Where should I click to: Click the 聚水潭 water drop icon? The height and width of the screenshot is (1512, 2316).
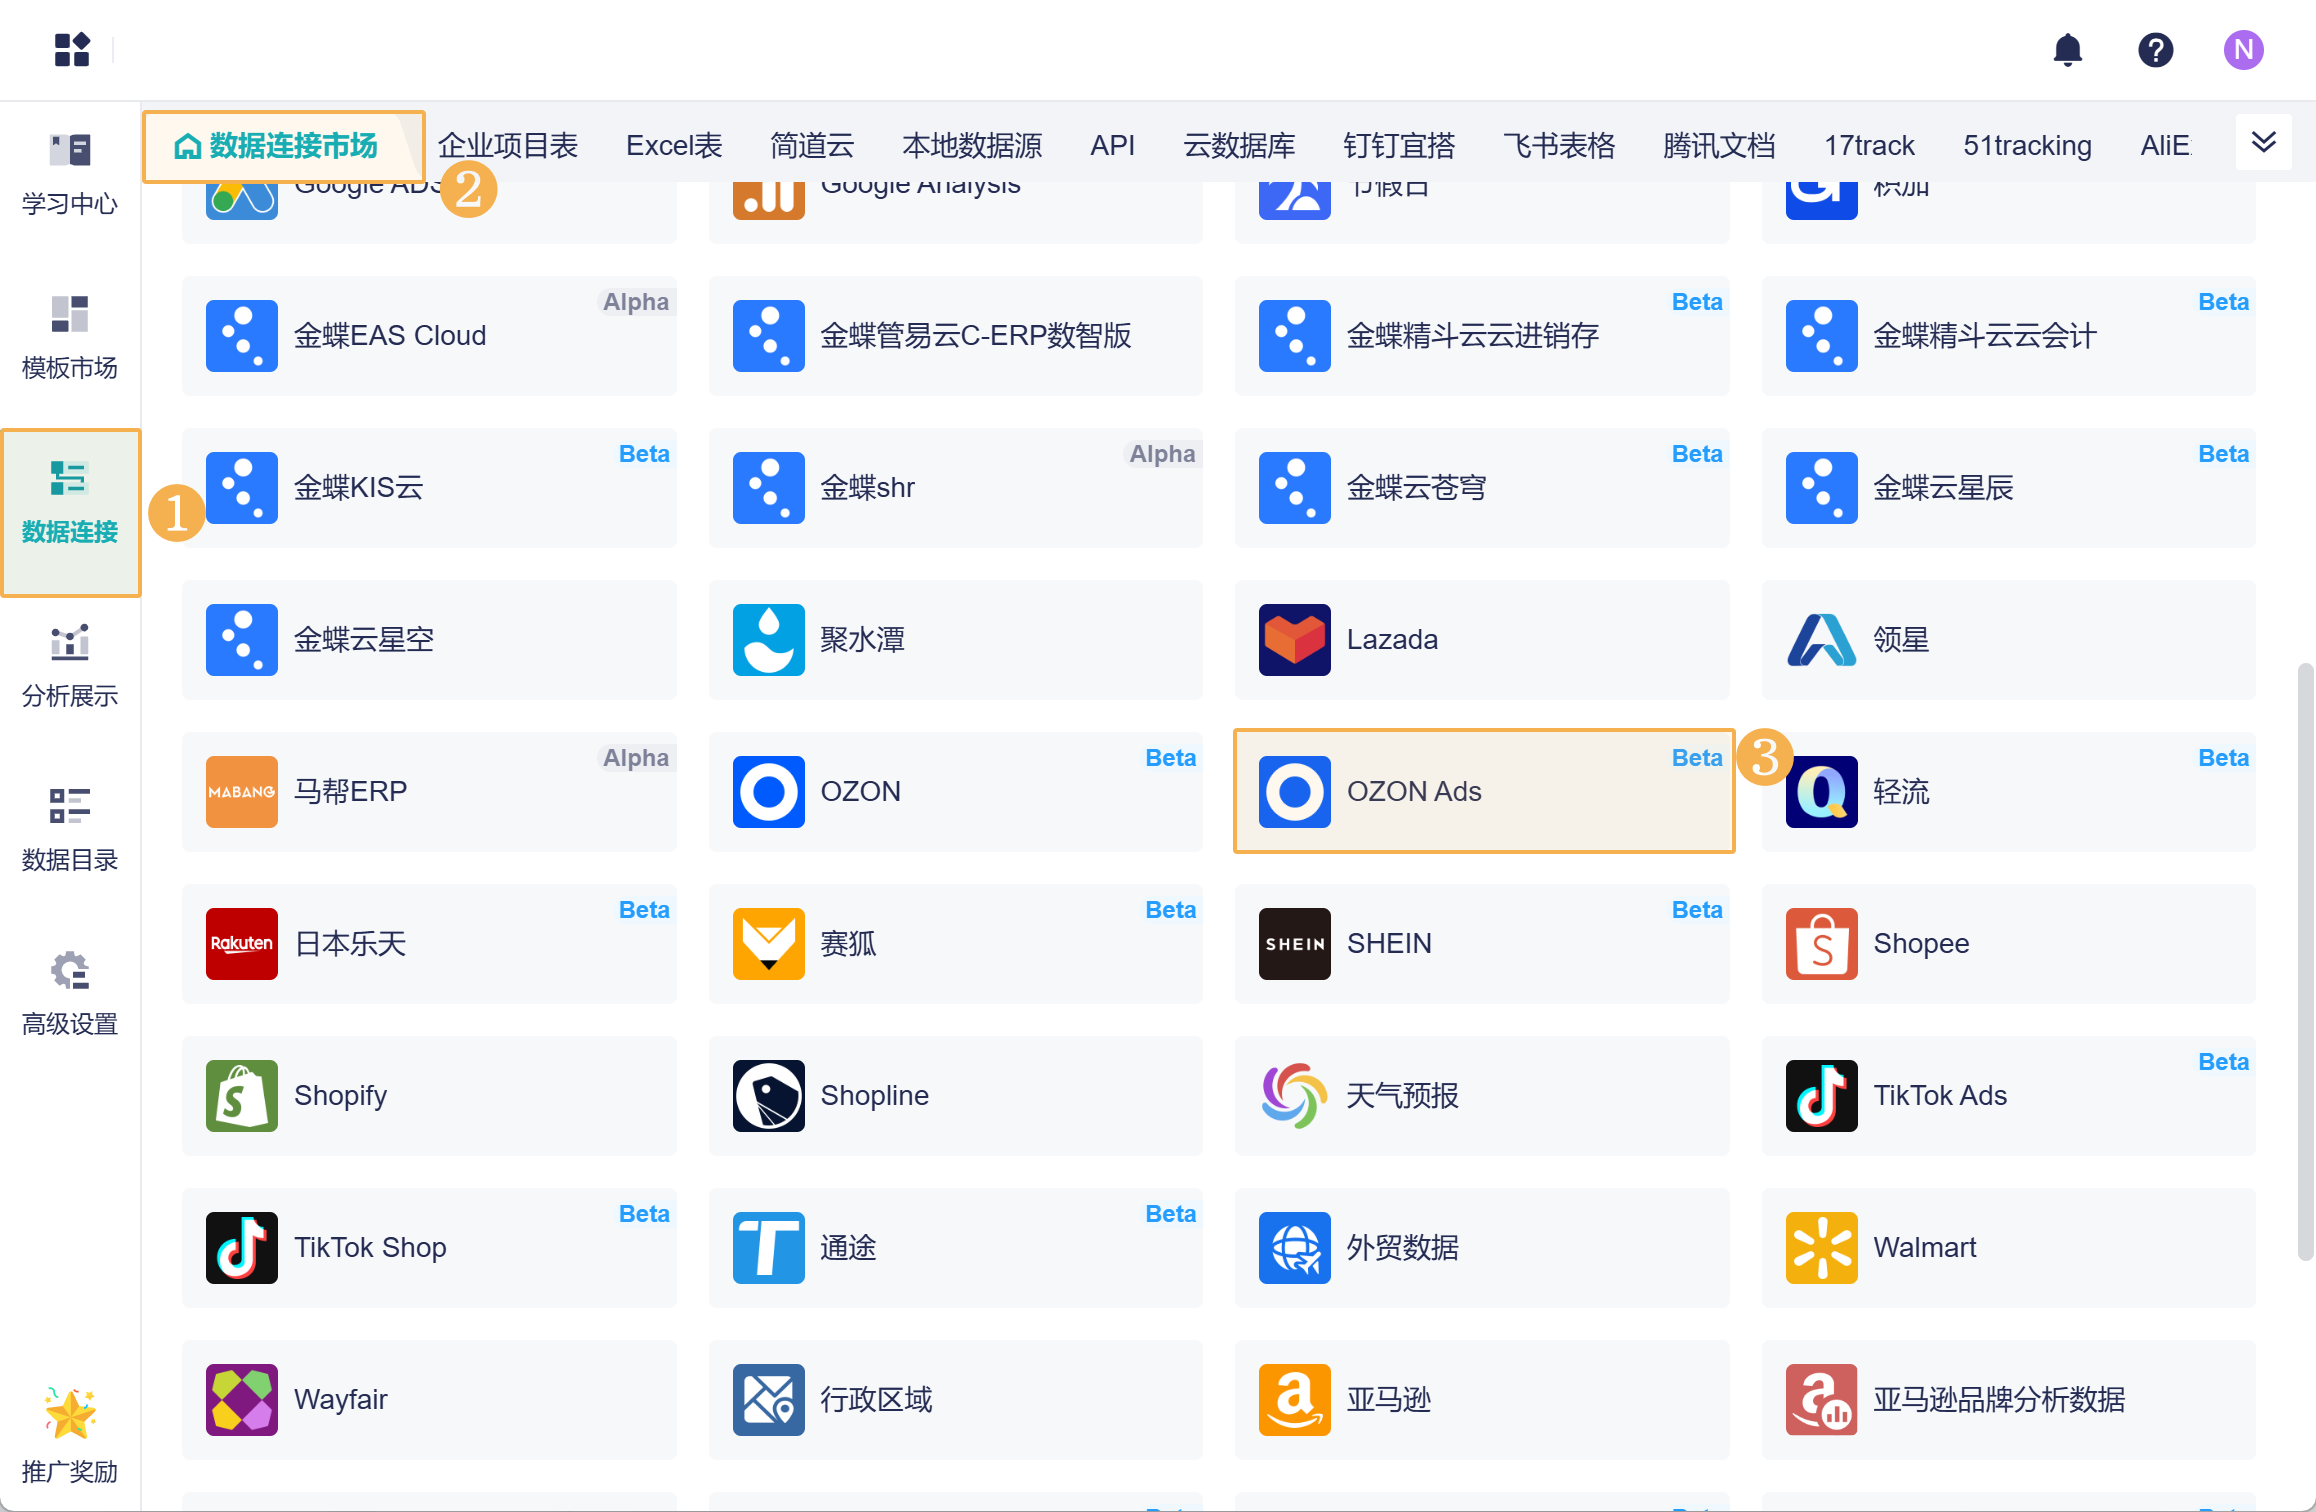pos(768,640)
